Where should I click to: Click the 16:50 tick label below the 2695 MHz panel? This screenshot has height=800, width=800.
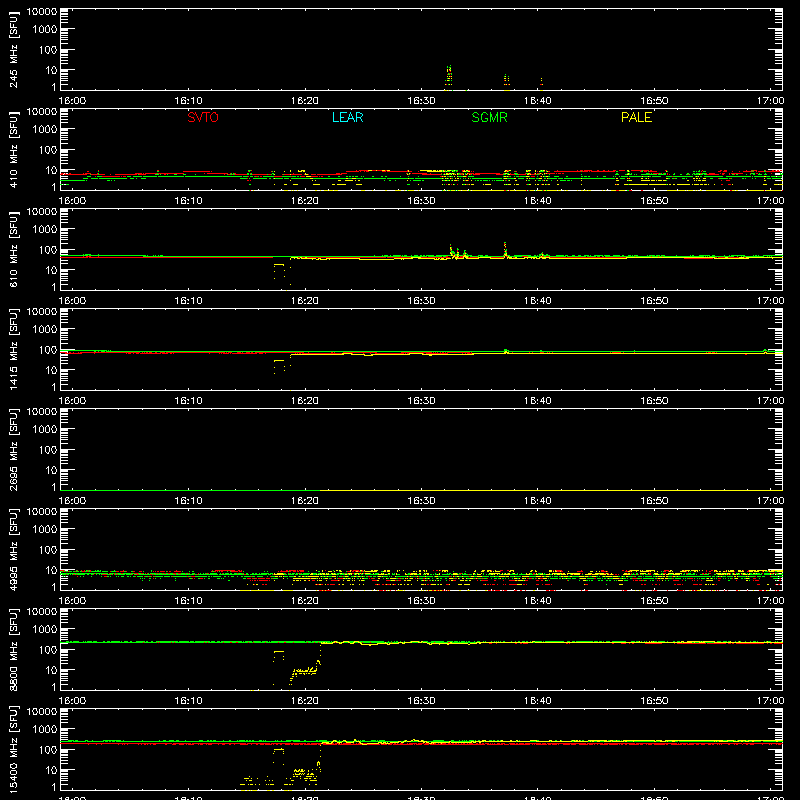(x=654, y=501)
